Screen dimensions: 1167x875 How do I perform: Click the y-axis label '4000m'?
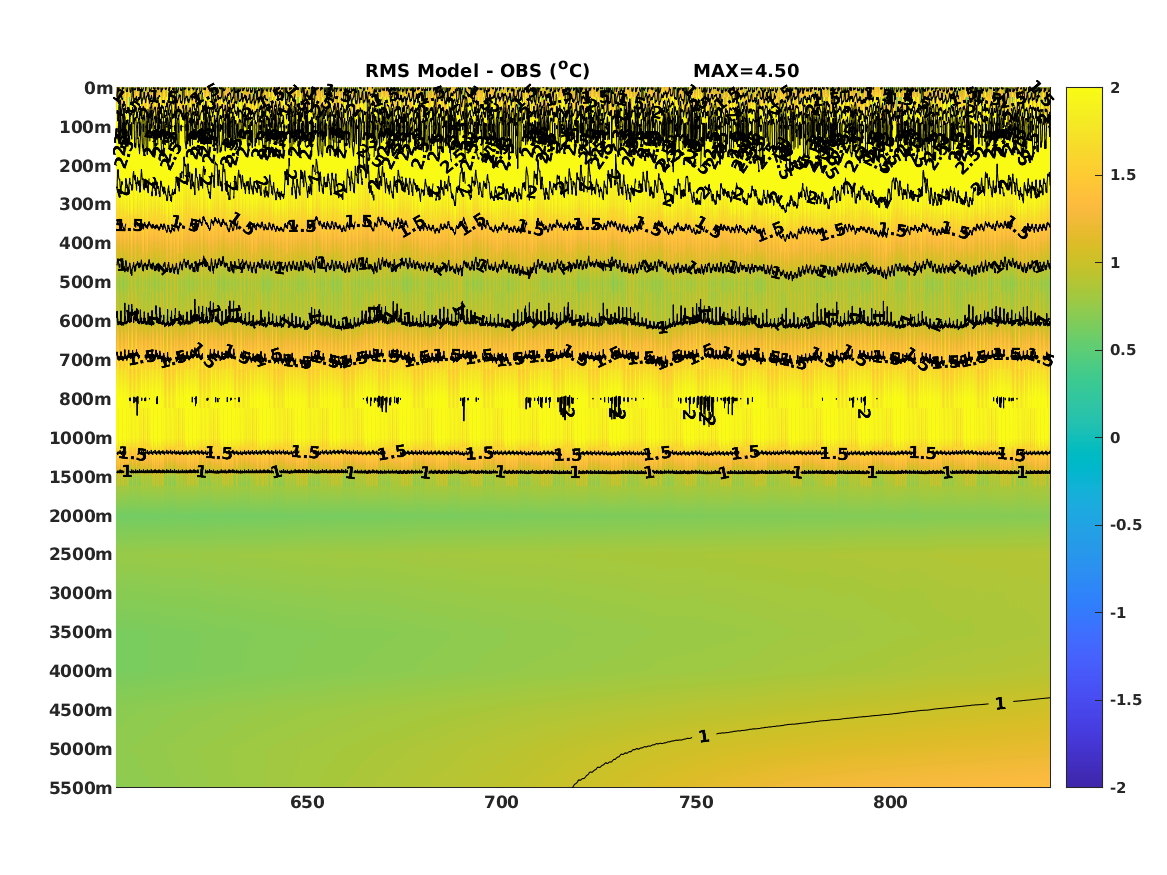tap(81, 671)
